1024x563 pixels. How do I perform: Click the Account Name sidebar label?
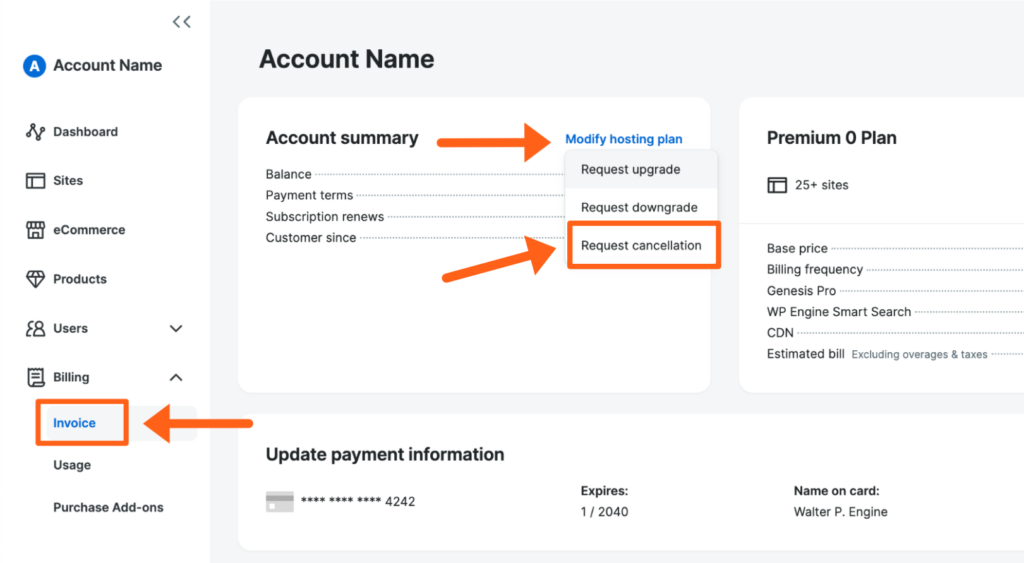107,66
